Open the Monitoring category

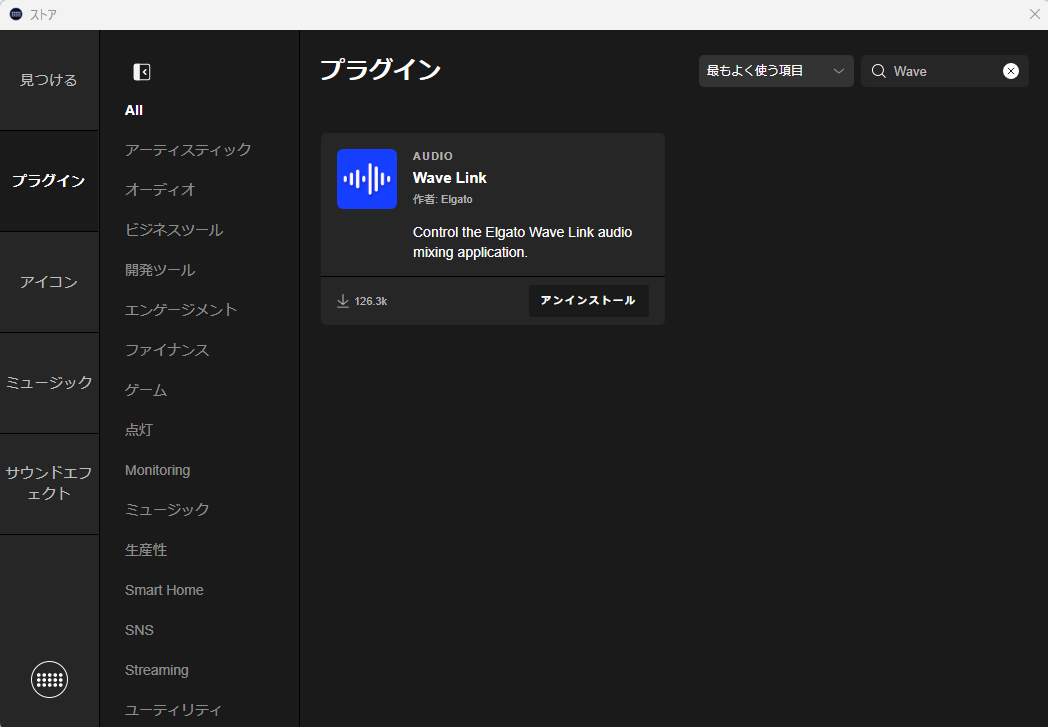[x=157, y=470]
